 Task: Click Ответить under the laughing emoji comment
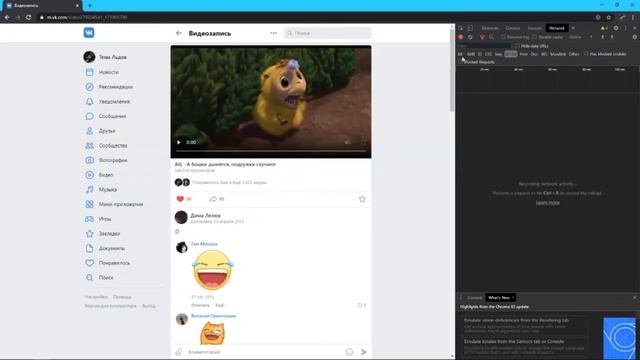(x=200, y=305)
